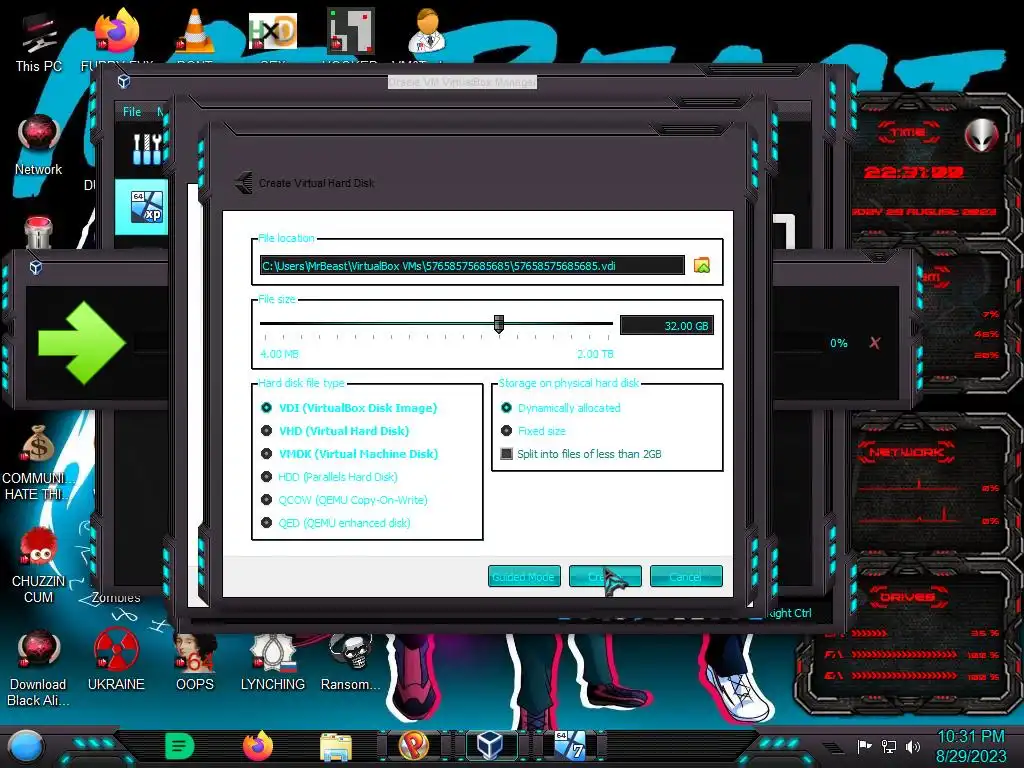Click the cube icon in progress window title
The image size is (1024, 768).
pos(36,267)
